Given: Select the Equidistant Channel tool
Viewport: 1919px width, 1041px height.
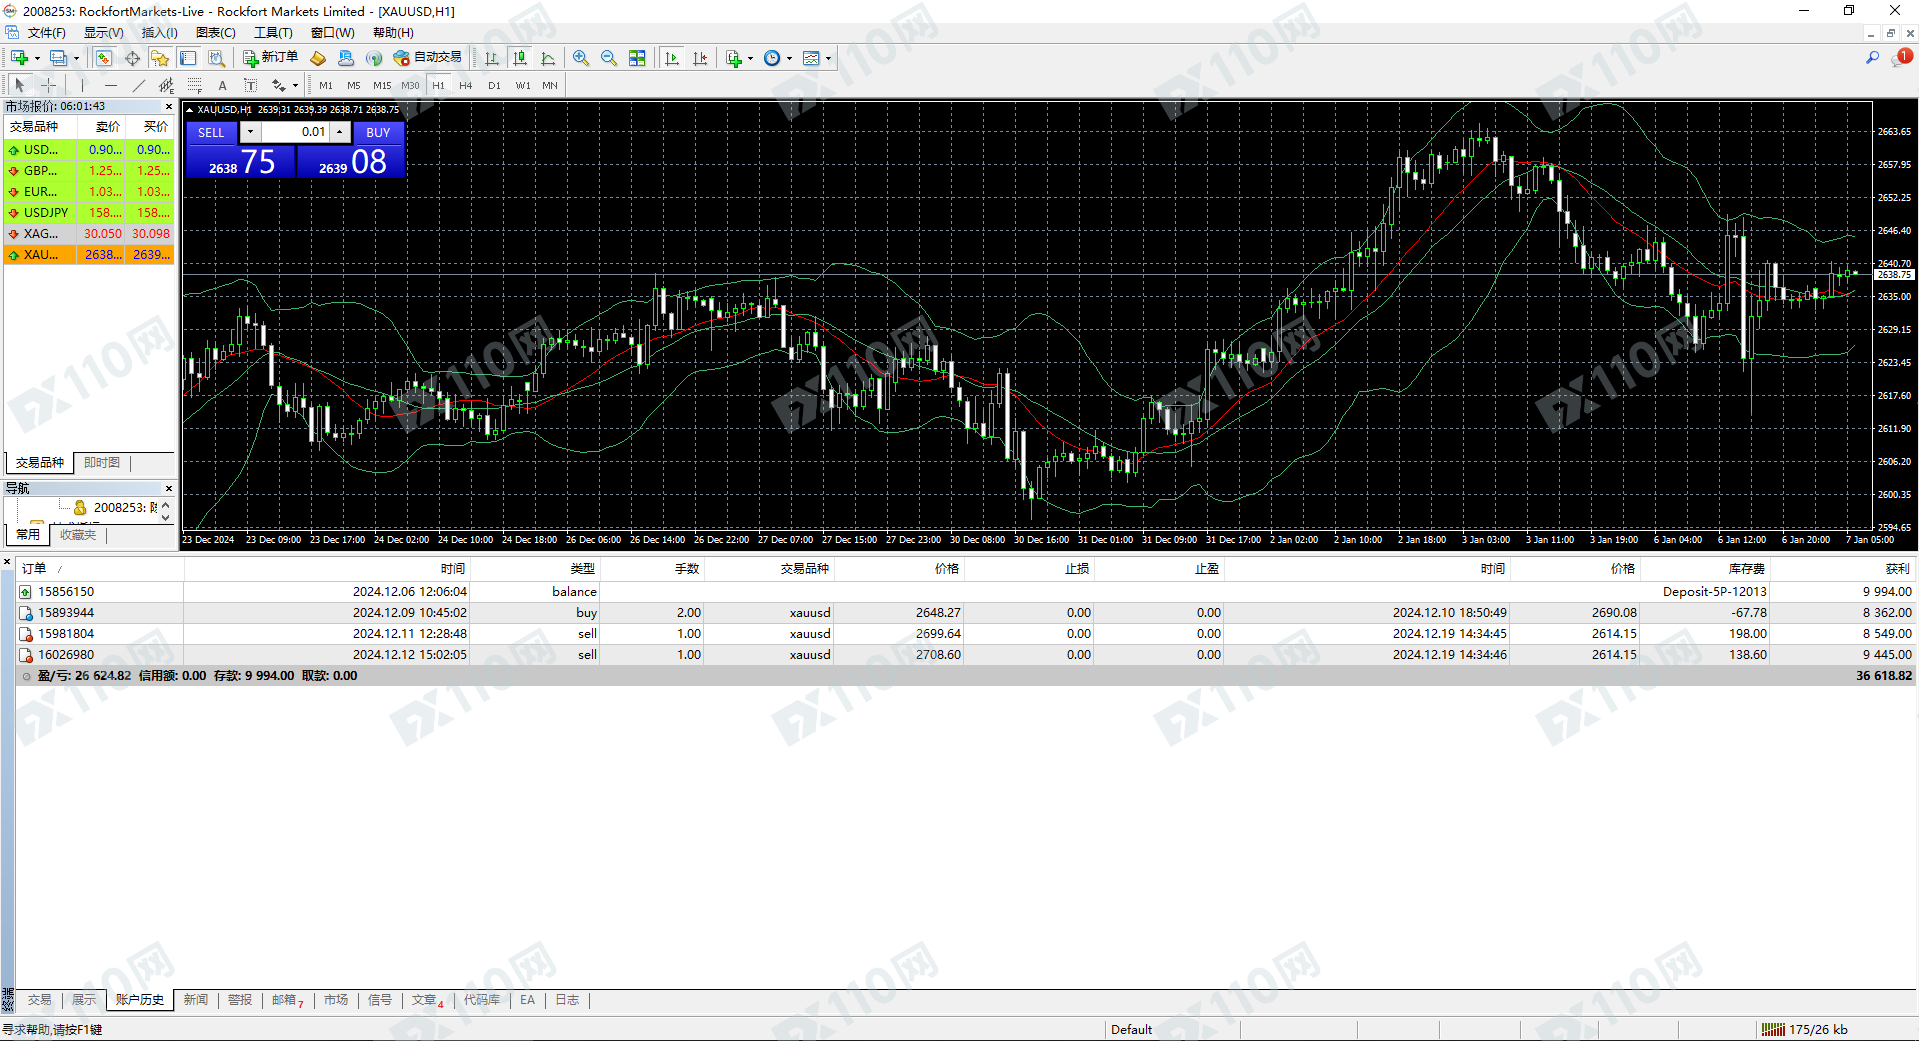Looking at the screenshot, I should [x=167, y=85].
